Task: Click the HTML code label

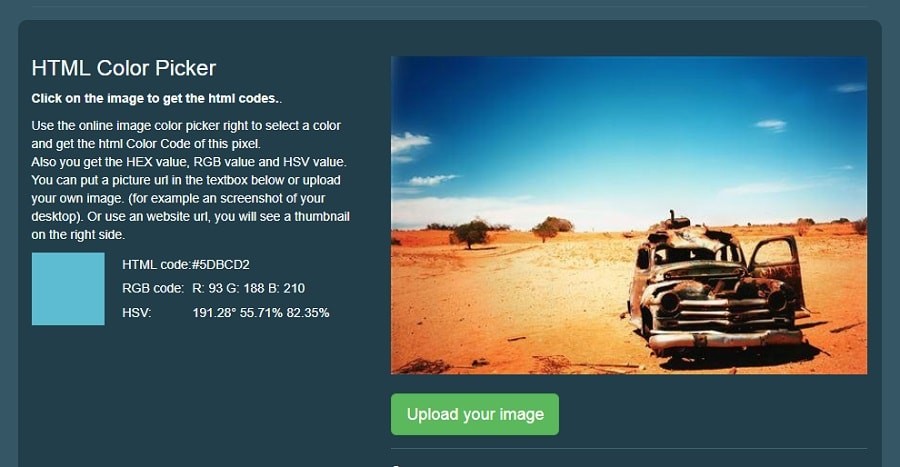Action: [156, 264]
